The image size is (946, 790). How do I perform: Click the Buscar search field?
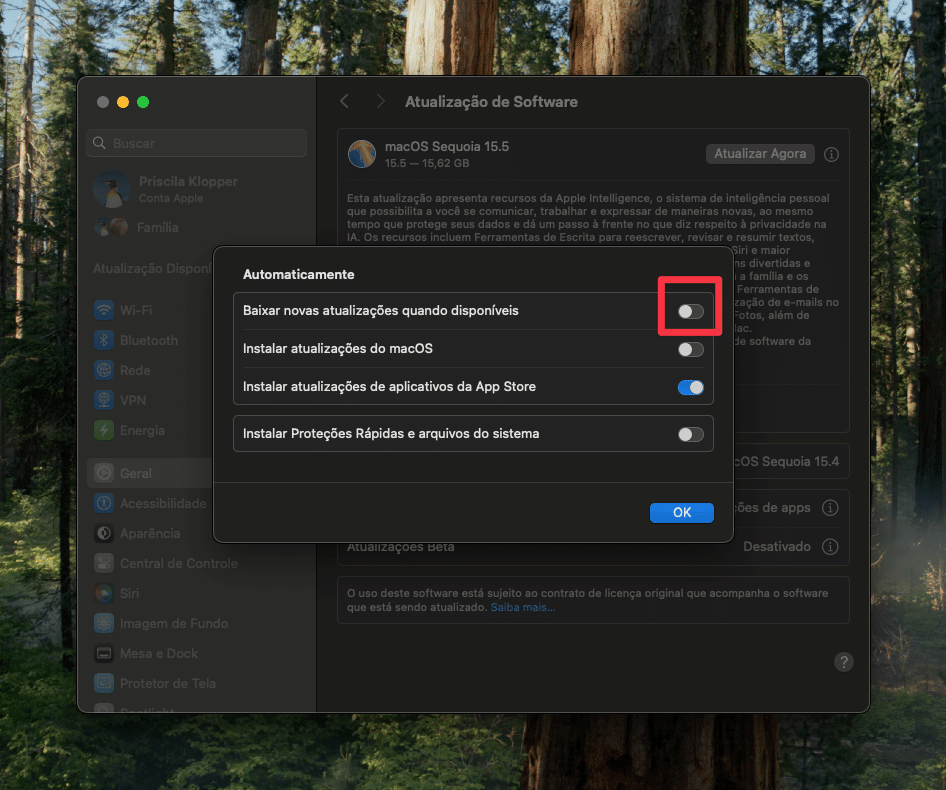pos(197,143)
